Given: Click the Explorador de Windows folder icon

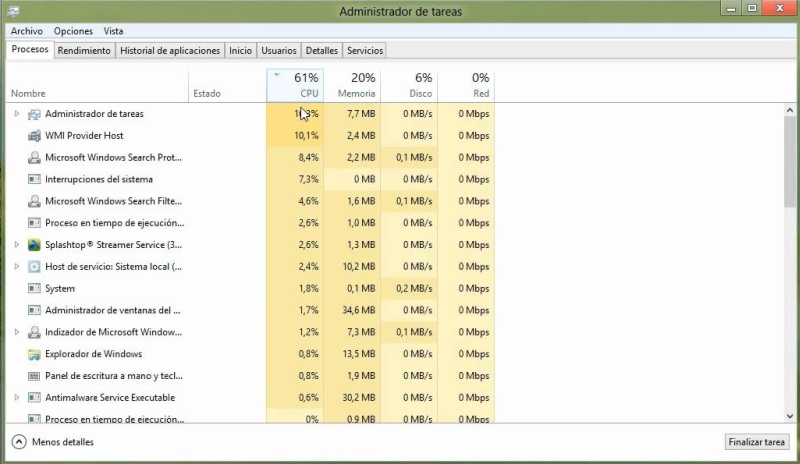Looking at the screenshot, I should [34, 354].
